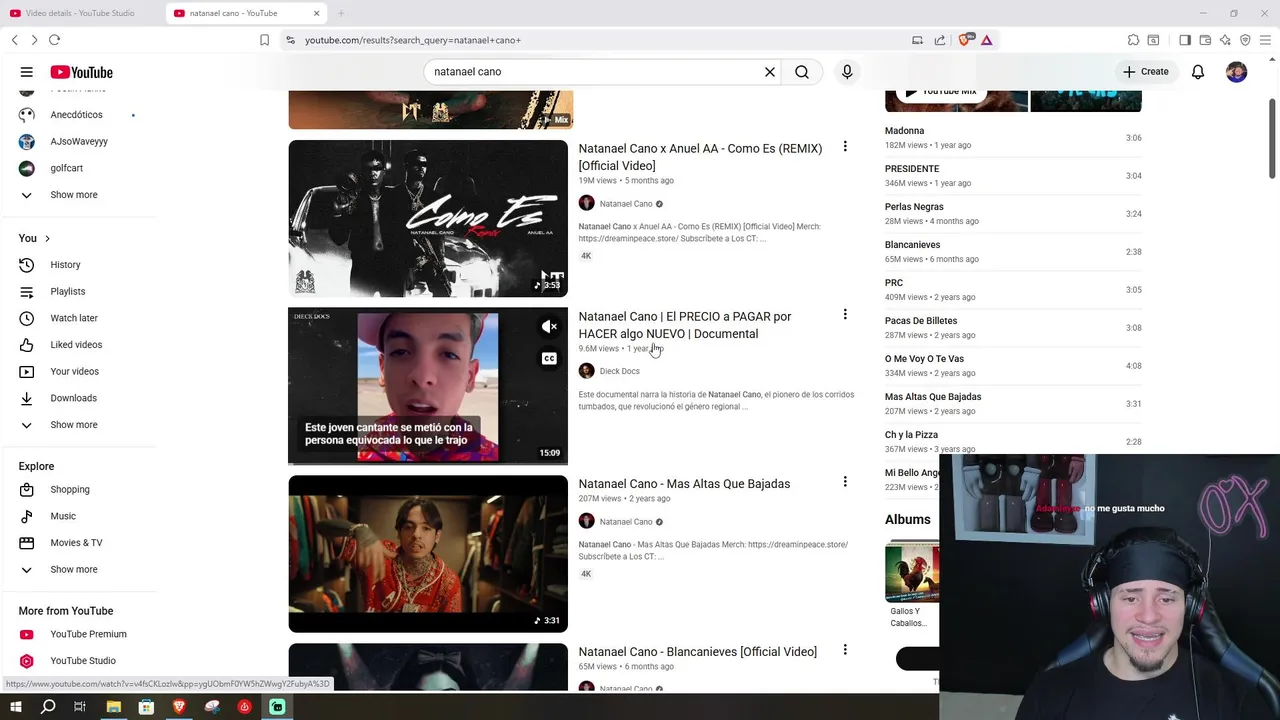This screenshot has height=720, width=1280.
Task: Start voice search with microphone icon
Action: (x=847, y=72)
